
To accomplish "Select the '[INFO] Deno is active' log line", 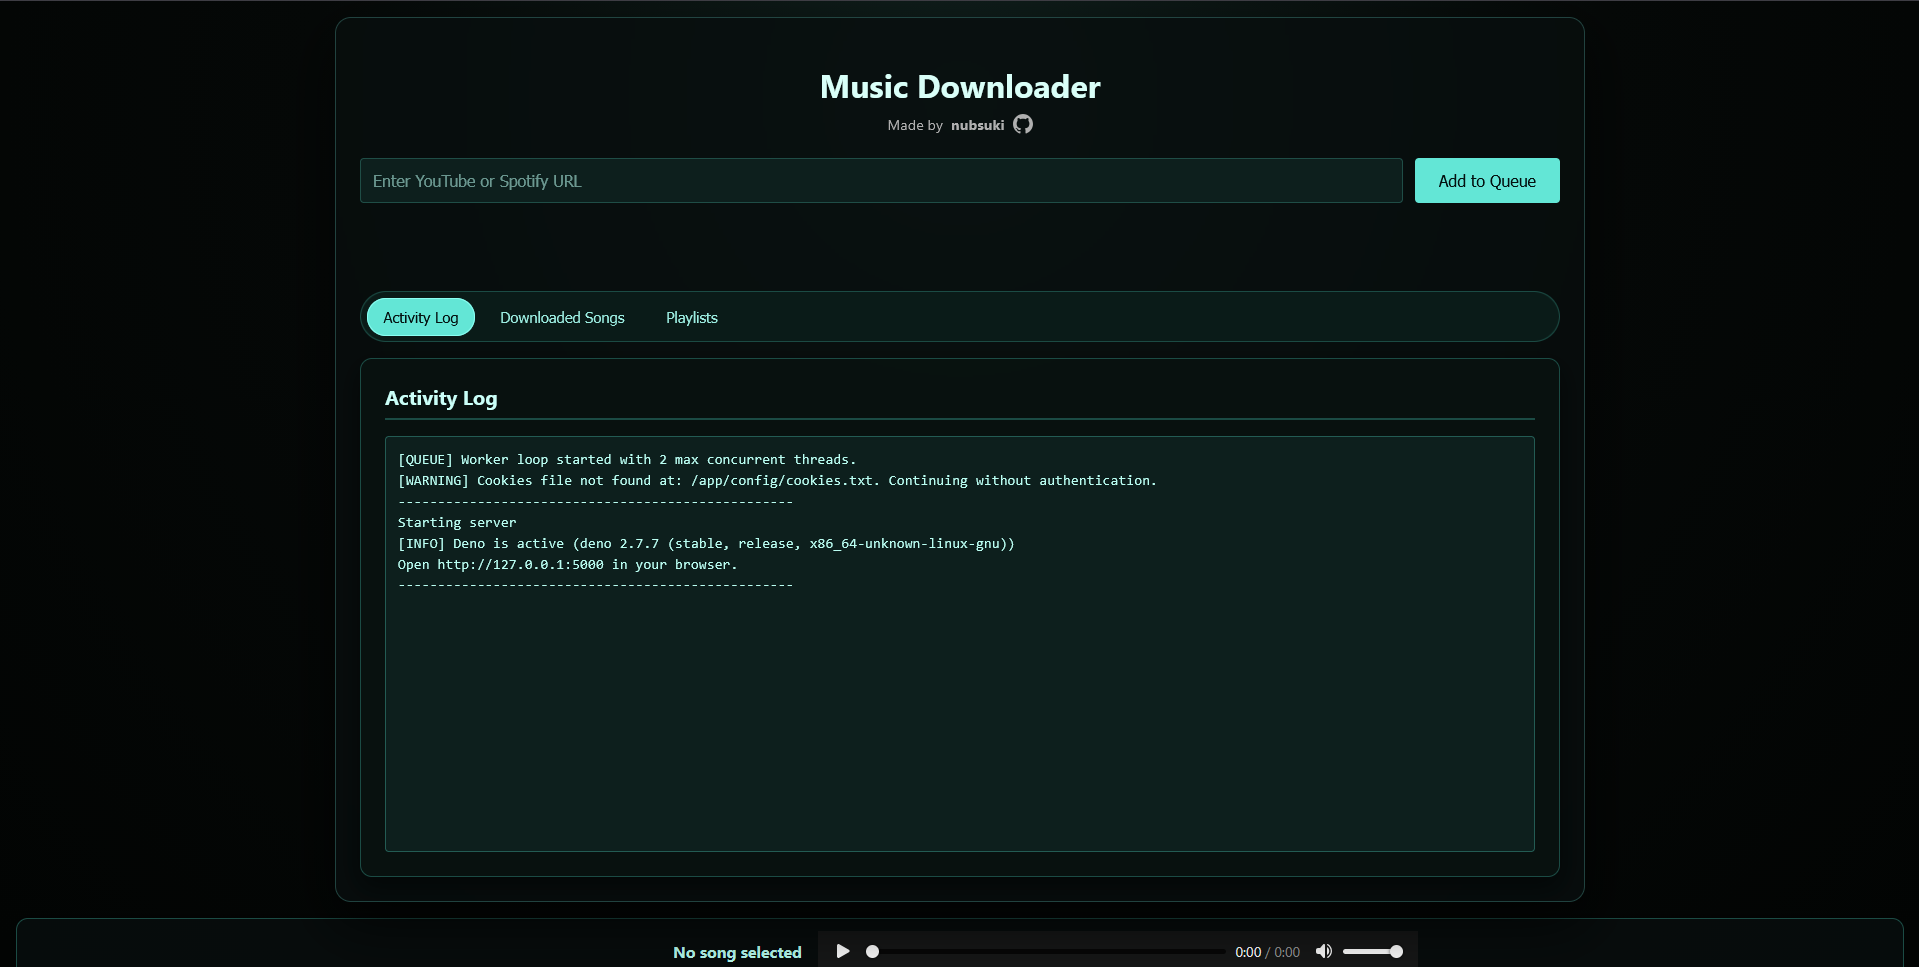I will click(x=706, y=544).
